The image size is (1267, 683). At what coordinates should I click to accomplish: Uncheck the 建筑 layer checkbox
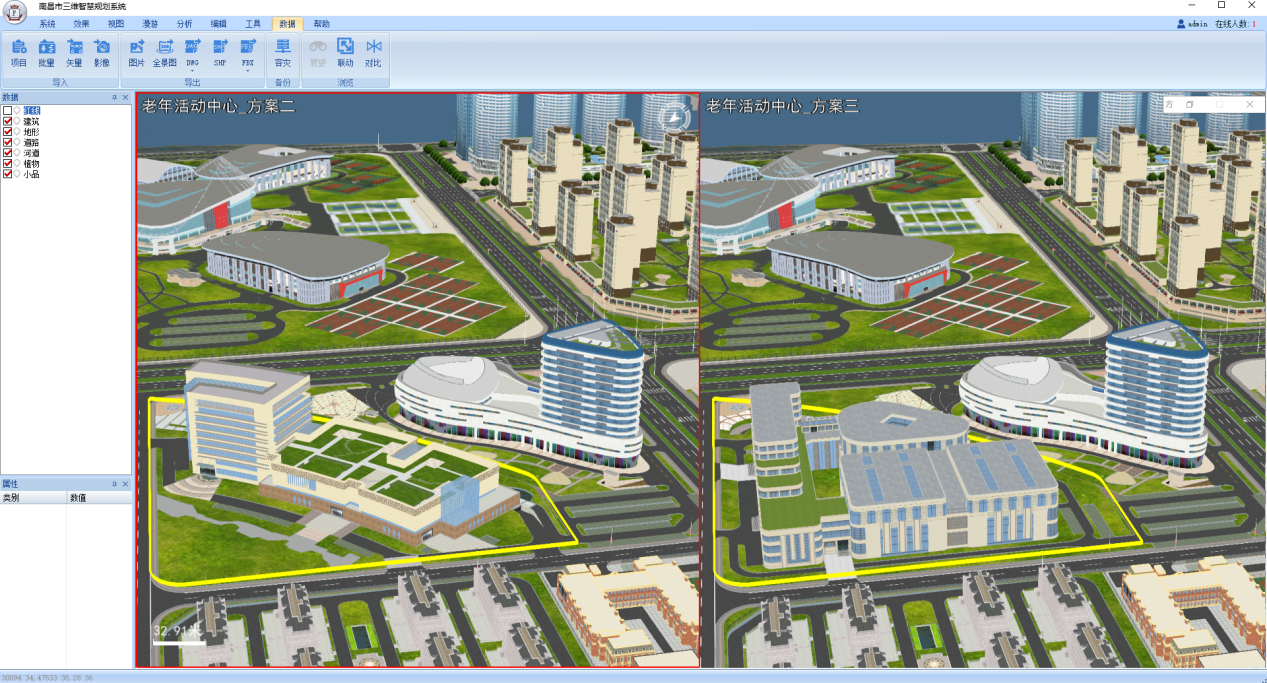click(8, 121)
